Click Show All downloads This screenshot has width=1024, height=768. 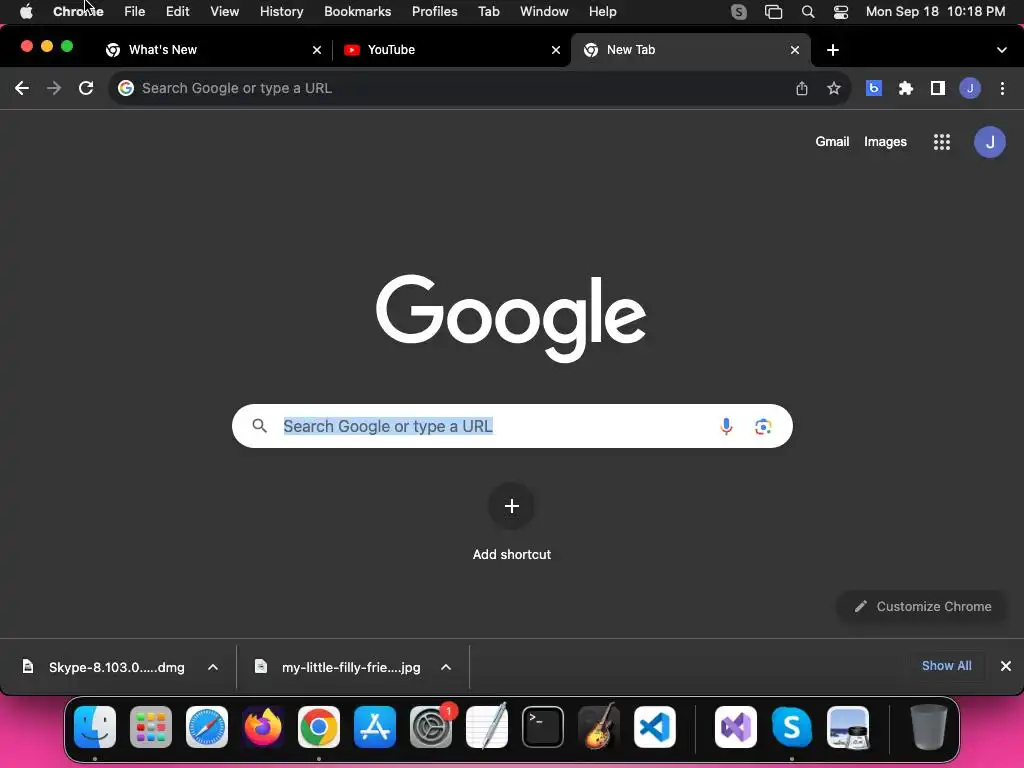(x=946, y=666)
